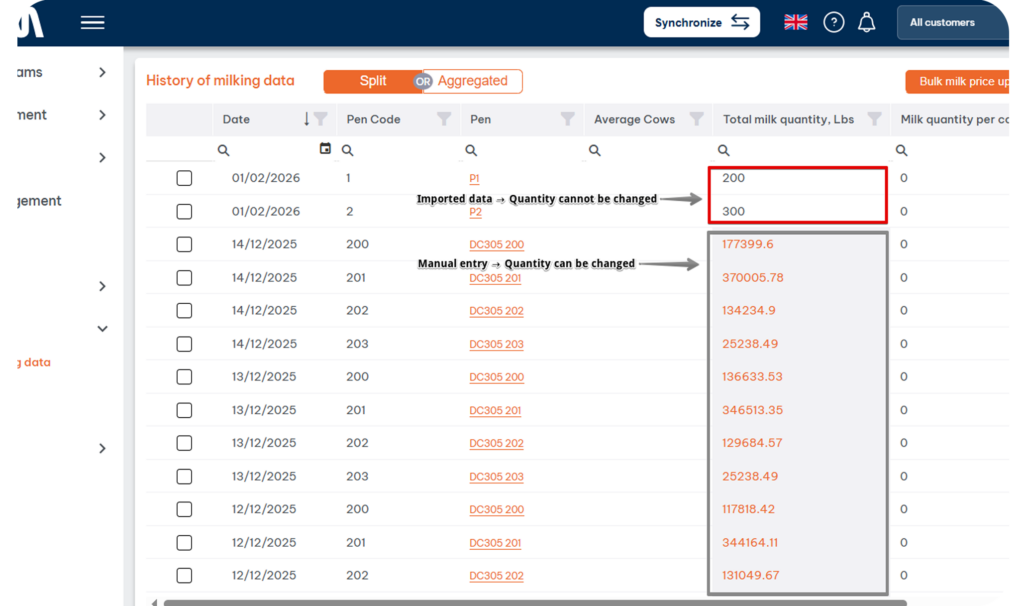
Task: Edit quantity 131049.67
Action: point(750,575)
